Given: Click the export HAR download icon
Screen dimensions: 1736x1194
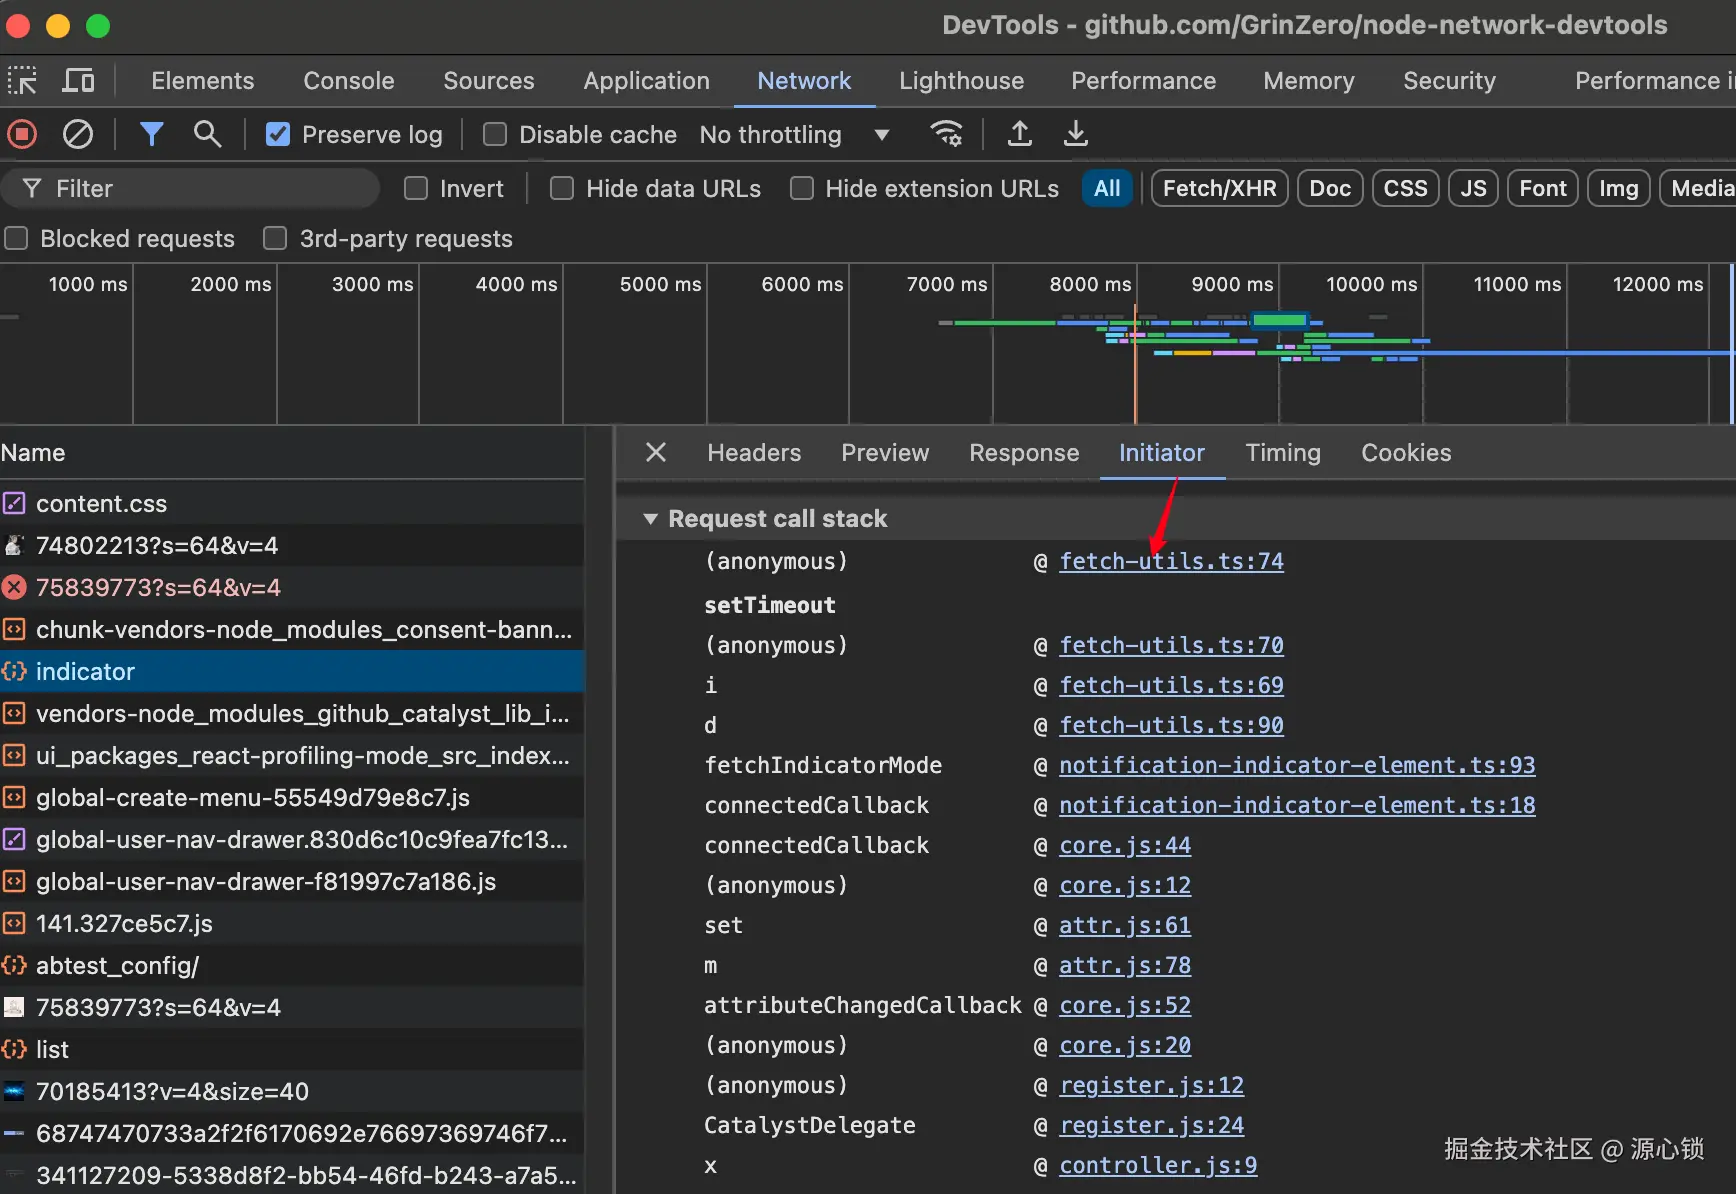Looking at the screenshot, I should click(x=1075, y=134).
